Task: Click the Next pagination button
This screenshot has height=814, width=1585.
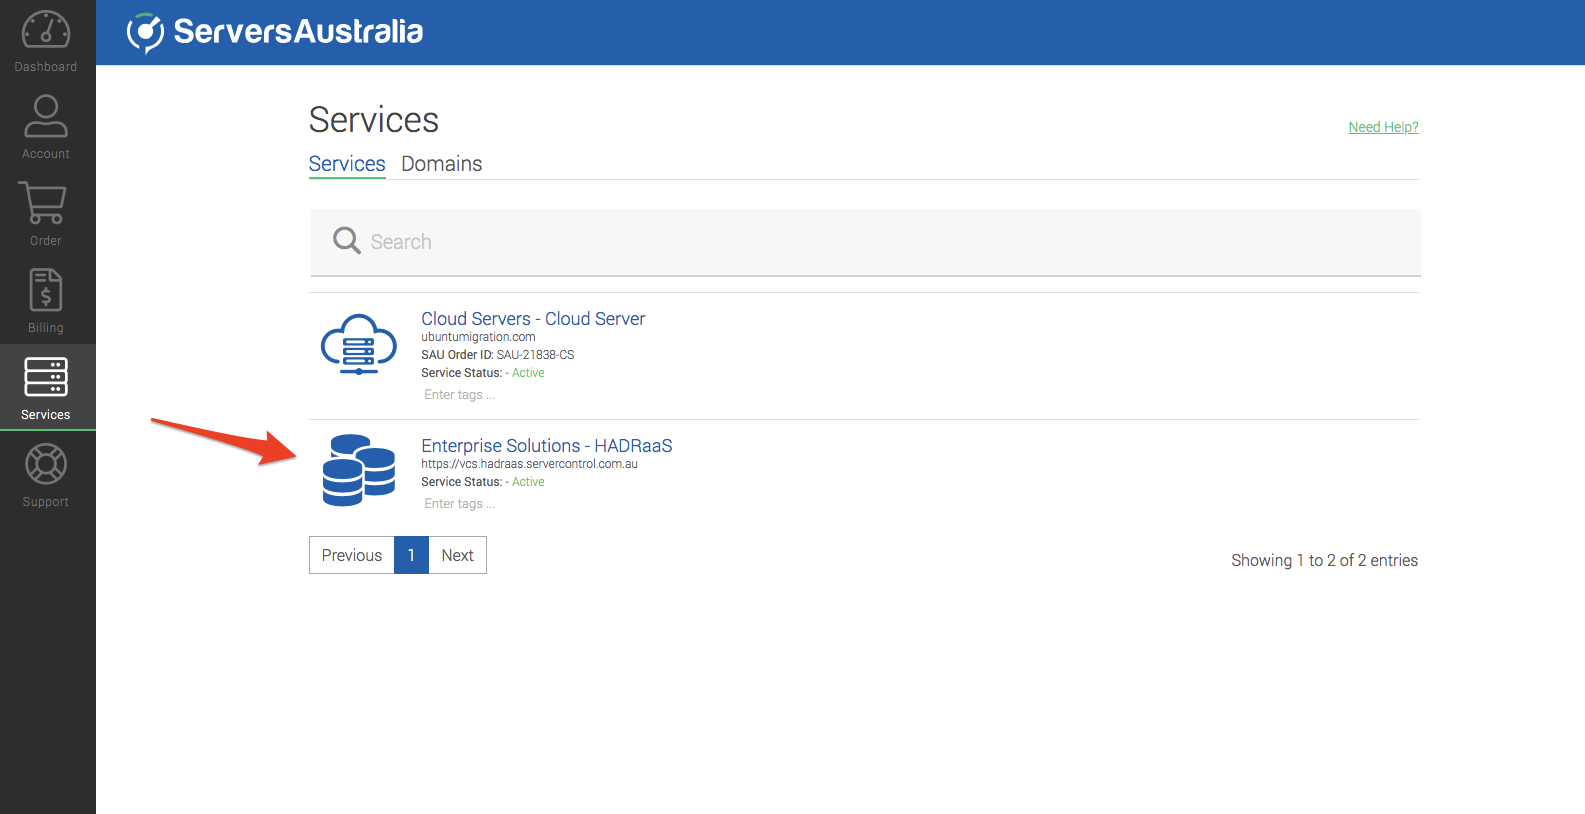Action: pos(457,555)
